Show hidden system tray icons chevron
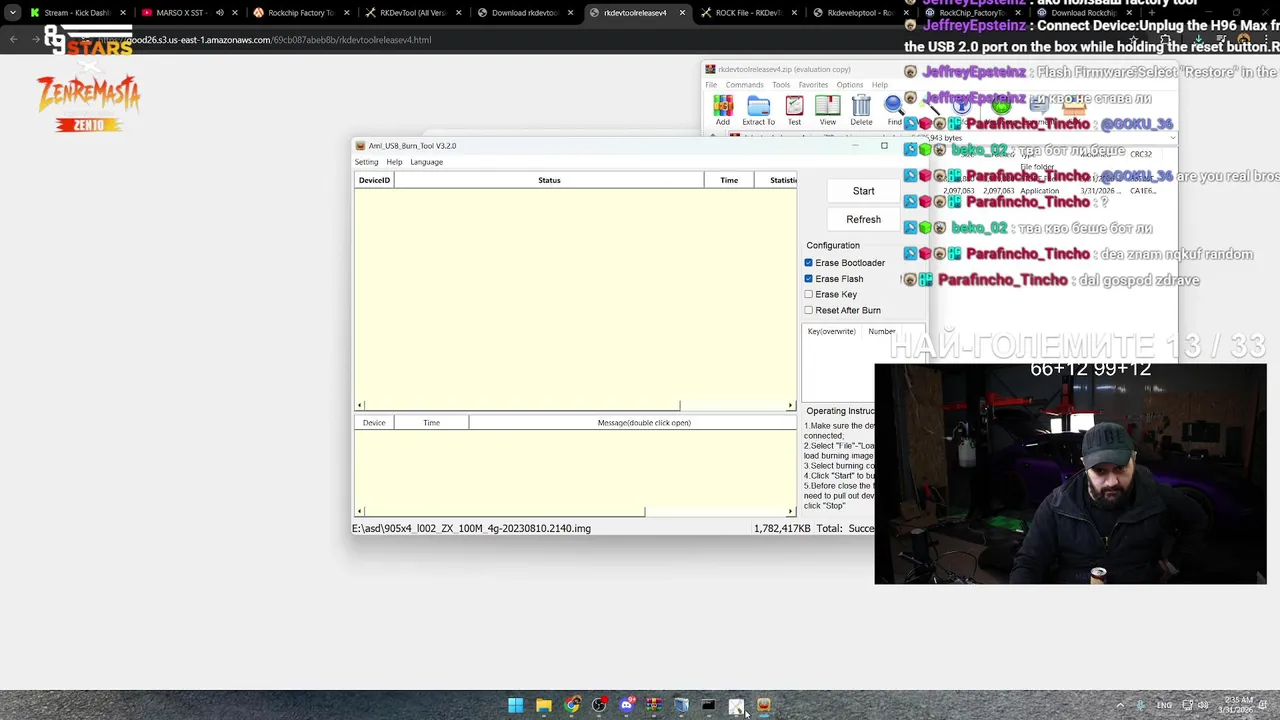This screenshot has width=1280, height=720. pos(1120,705)
